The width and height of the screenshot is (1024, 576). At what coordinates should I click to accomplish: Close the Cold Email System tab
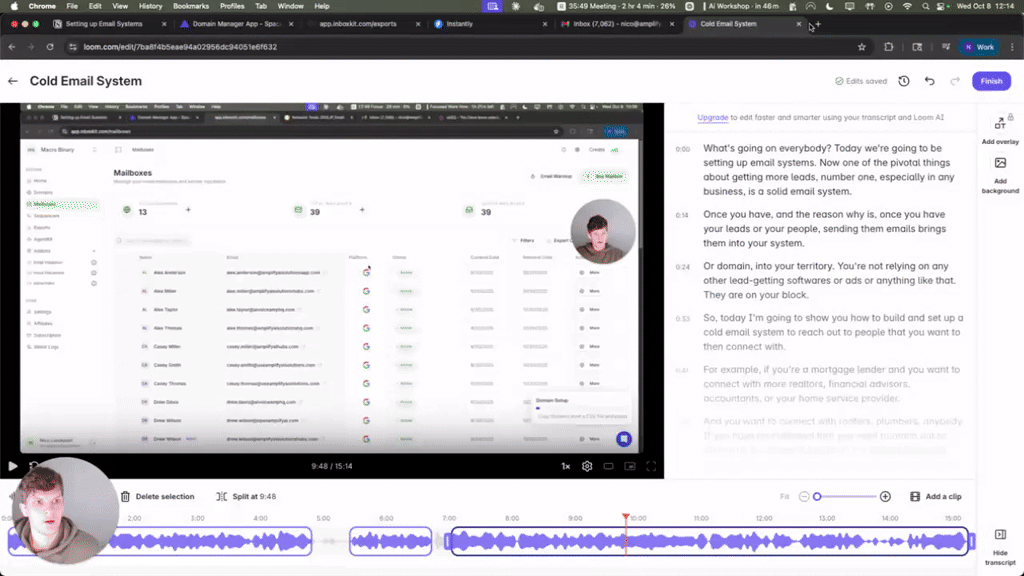tap(798, 24)
